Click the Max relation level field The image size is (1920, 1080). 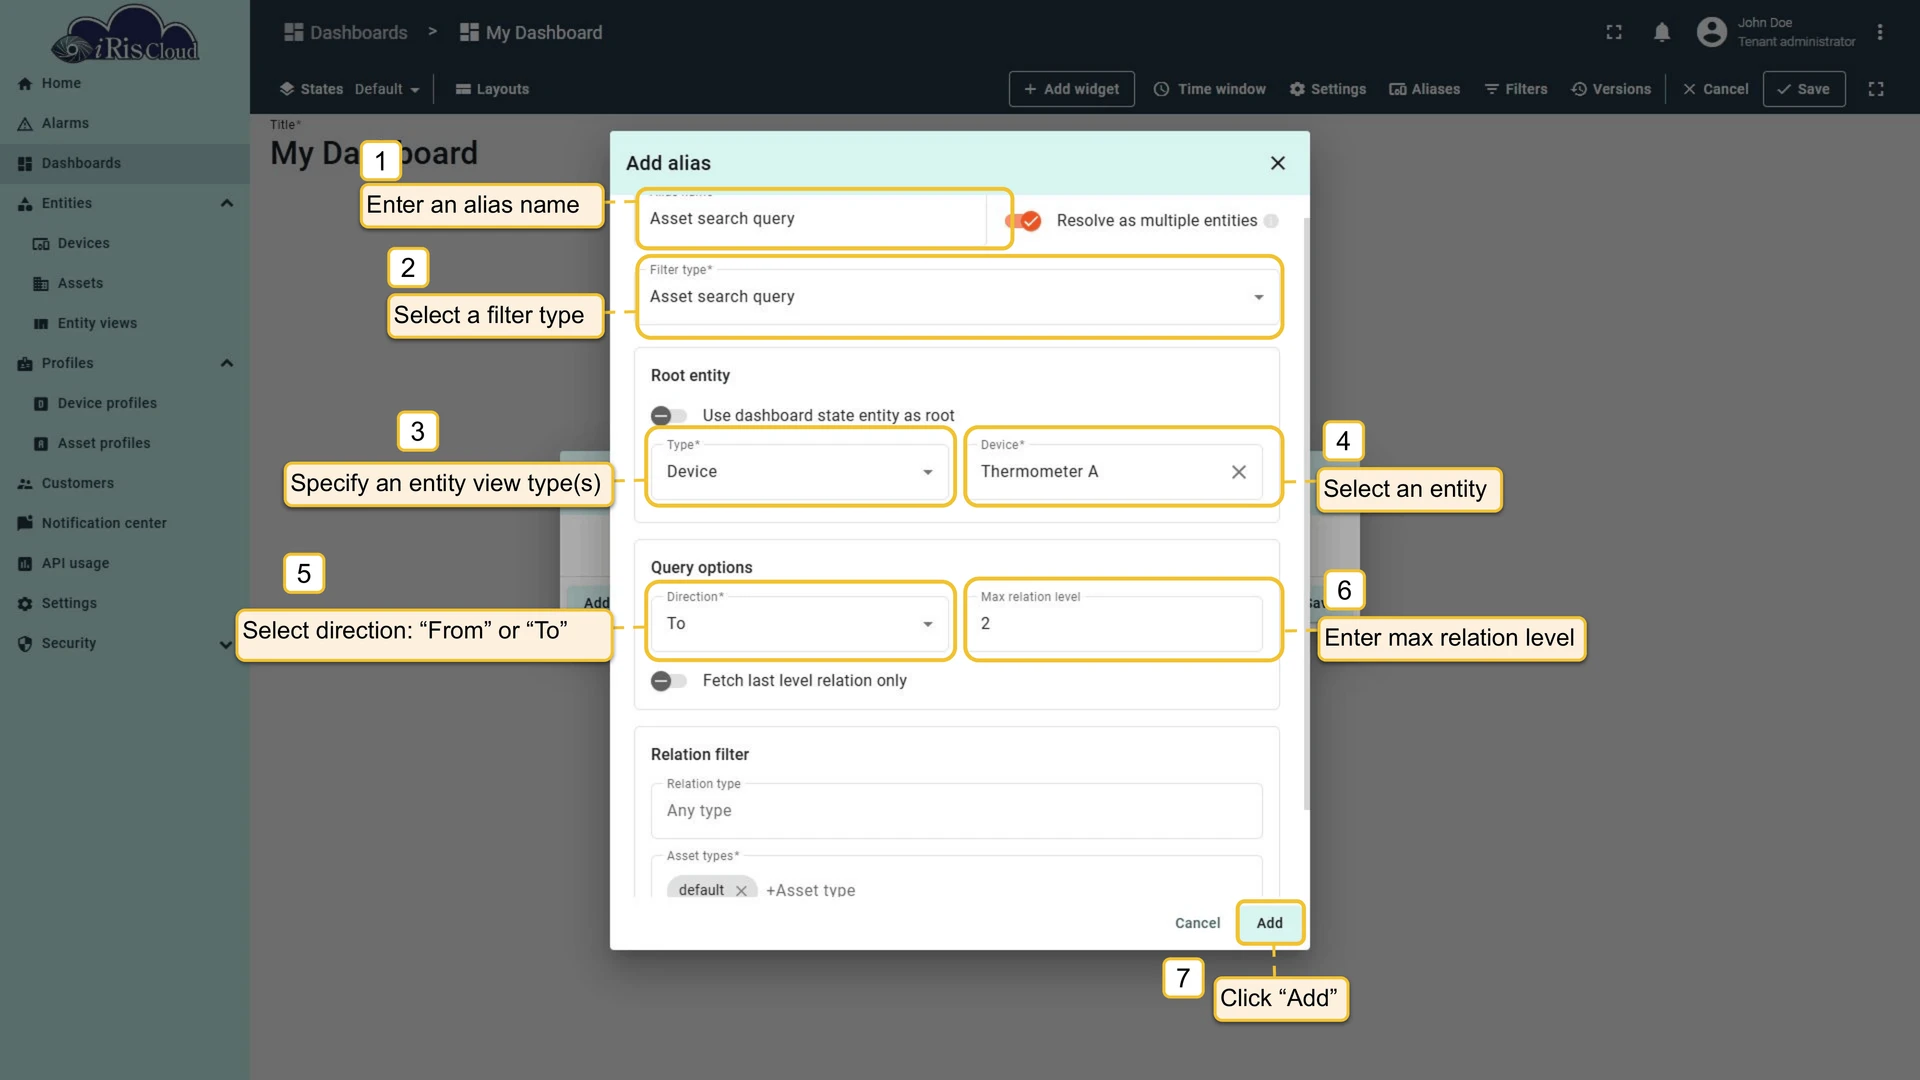[x=1116, y=623]
